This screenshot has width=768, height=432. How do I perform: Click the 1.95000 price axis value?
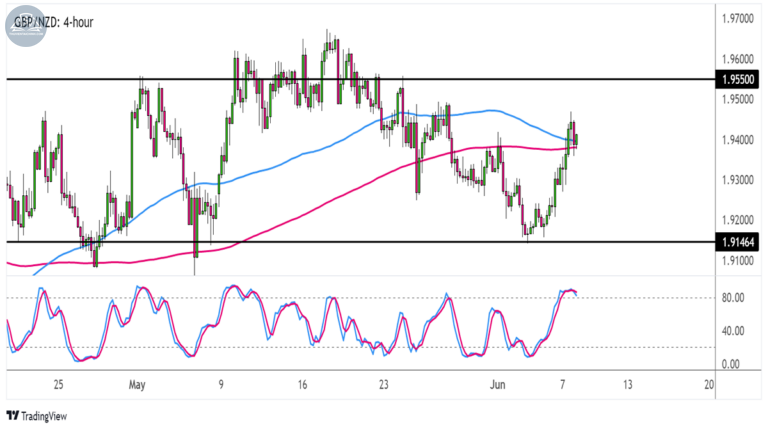click(738, 99)
